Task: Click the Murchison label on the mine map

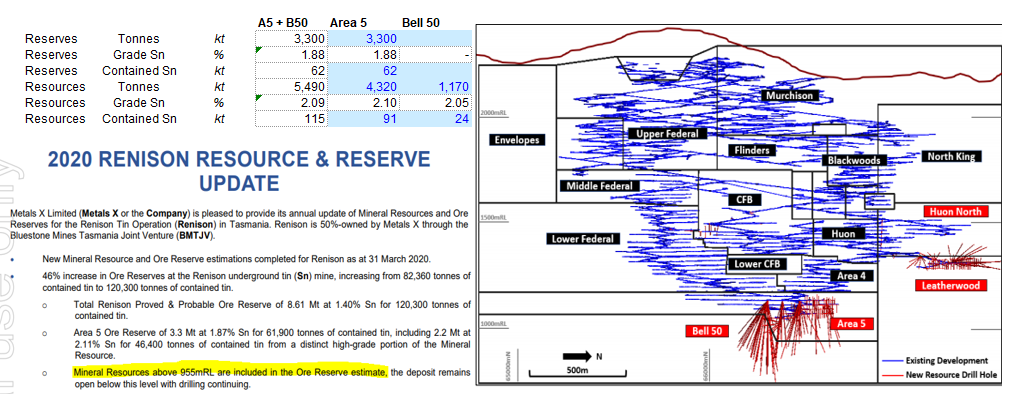Action: [790, 95]
